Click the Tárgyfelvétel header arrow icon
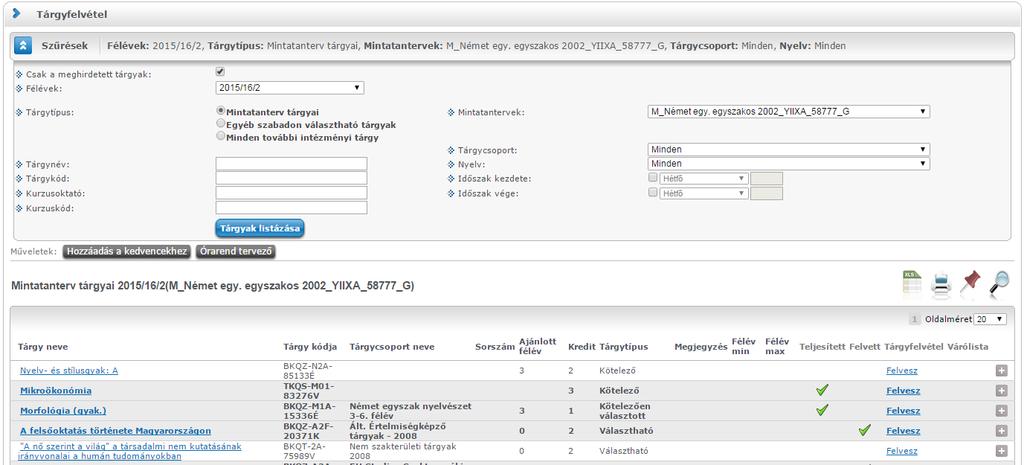Screen dimensions: 1024x465 tap(16, 13)
